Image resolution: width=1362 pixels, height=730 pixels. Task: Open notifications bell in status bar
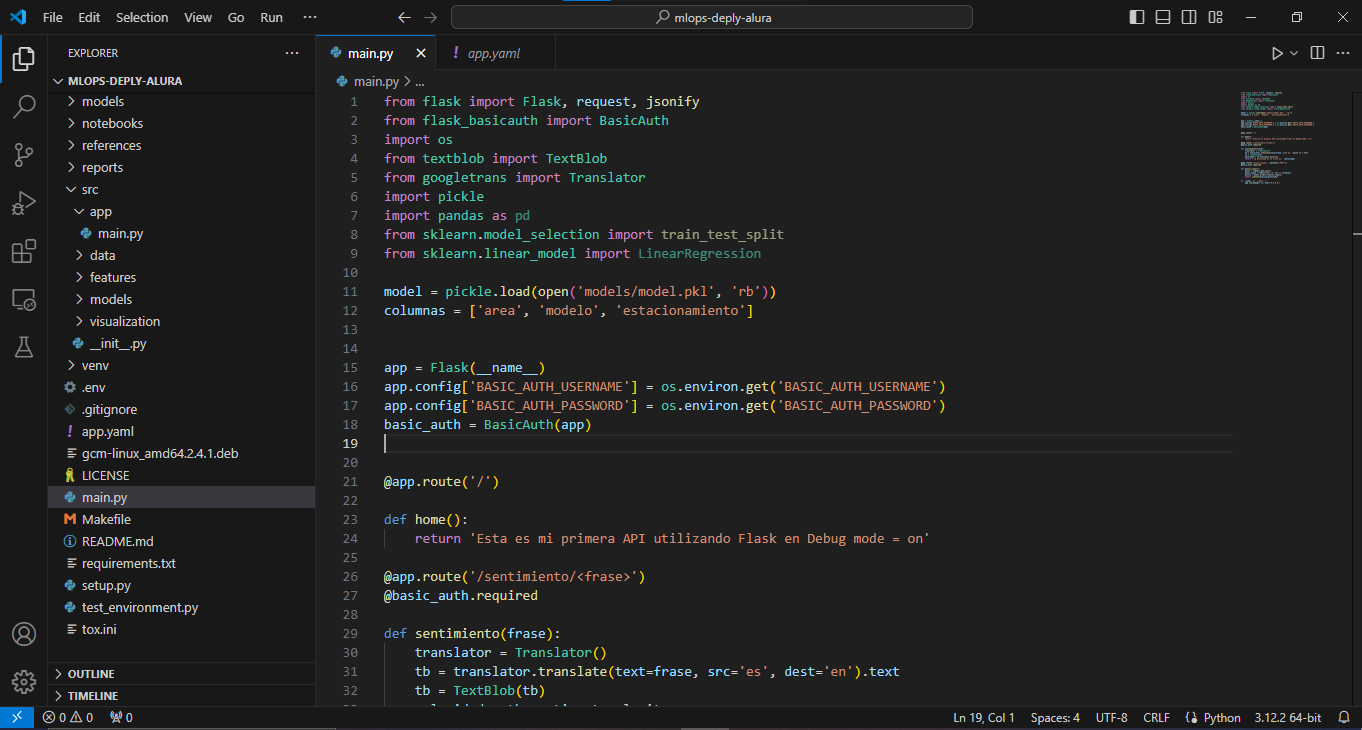[x=1343, y=717]
